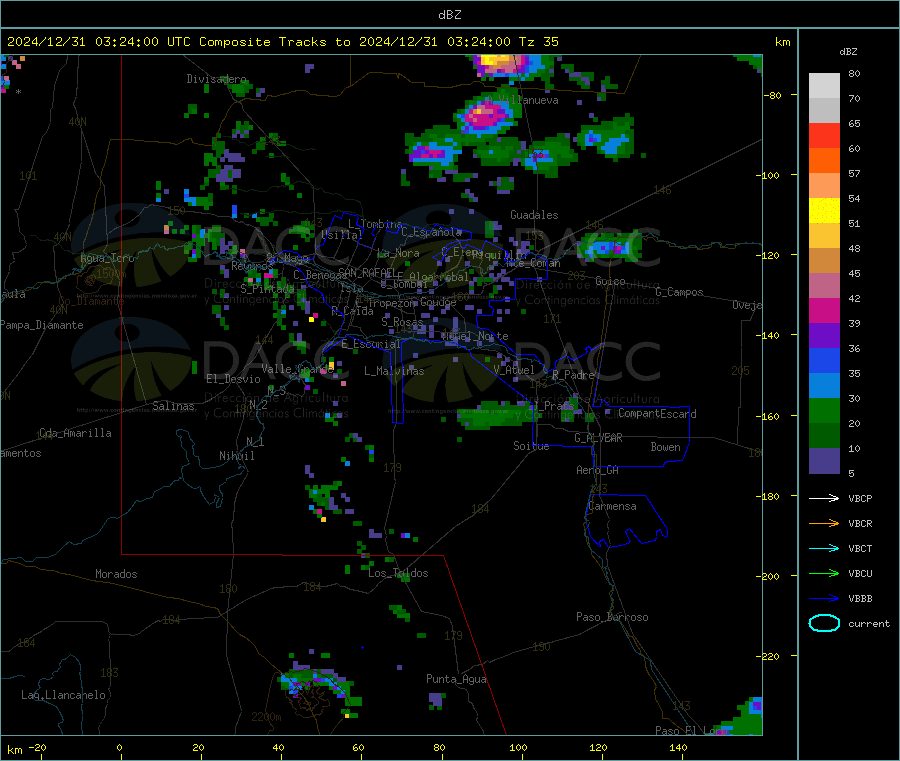The width and height of the screenshot is (900, 761).
Task: Click the Aero_GA airport label
Action: [x=597, y=470]
